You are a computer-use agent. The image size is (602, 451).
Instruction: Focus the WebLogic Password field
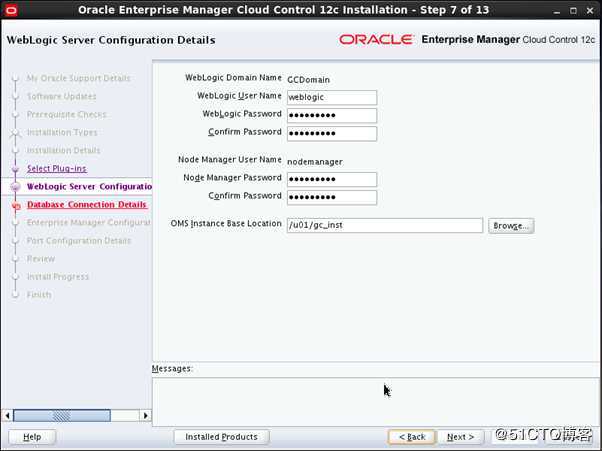332,115
